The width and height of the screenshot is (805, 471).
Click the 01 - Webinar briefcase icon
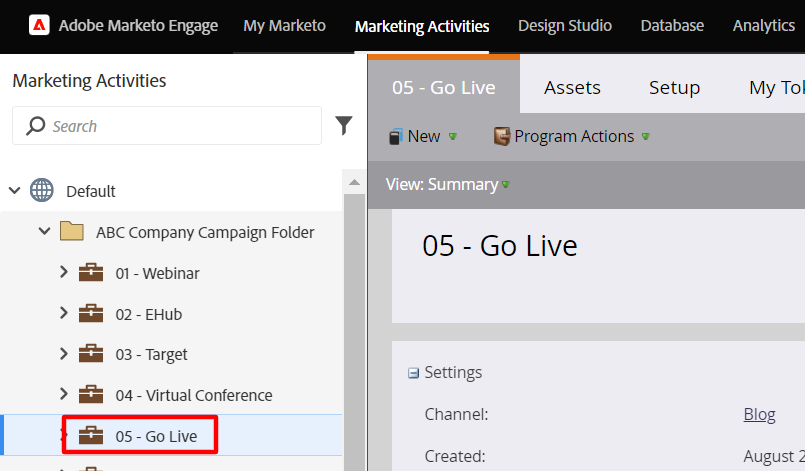[91, 273]
